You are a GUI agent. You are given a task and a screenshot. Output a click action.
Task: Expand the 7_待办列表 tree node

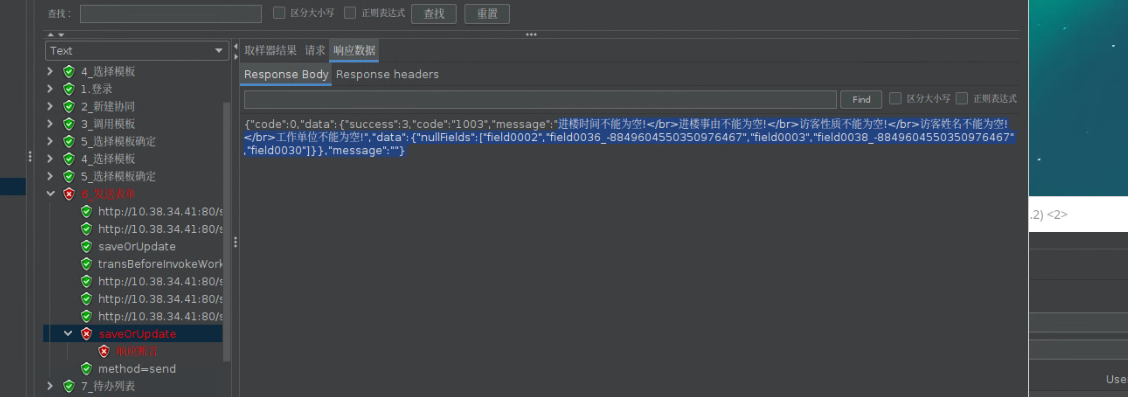[x=50, y=386]
